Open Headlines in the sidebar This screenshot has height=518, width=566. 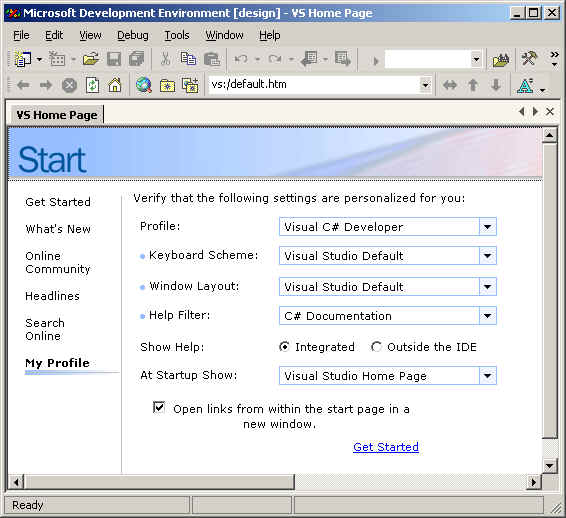click(52, 296)
